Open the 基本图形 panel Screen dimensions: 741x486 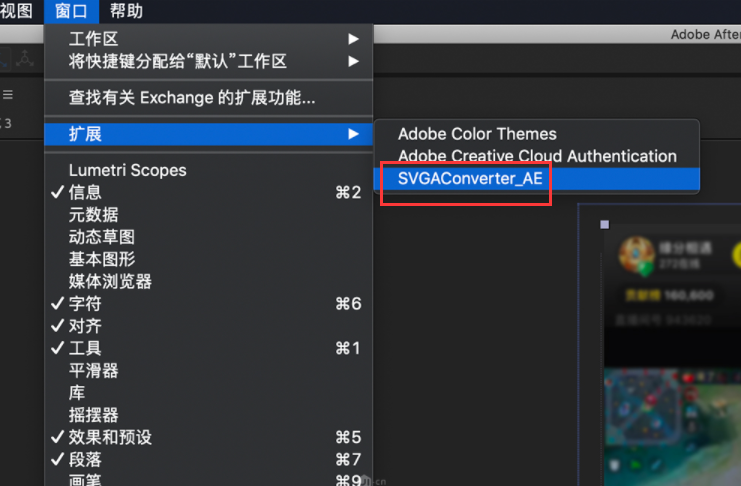click(x=208, y=259)
